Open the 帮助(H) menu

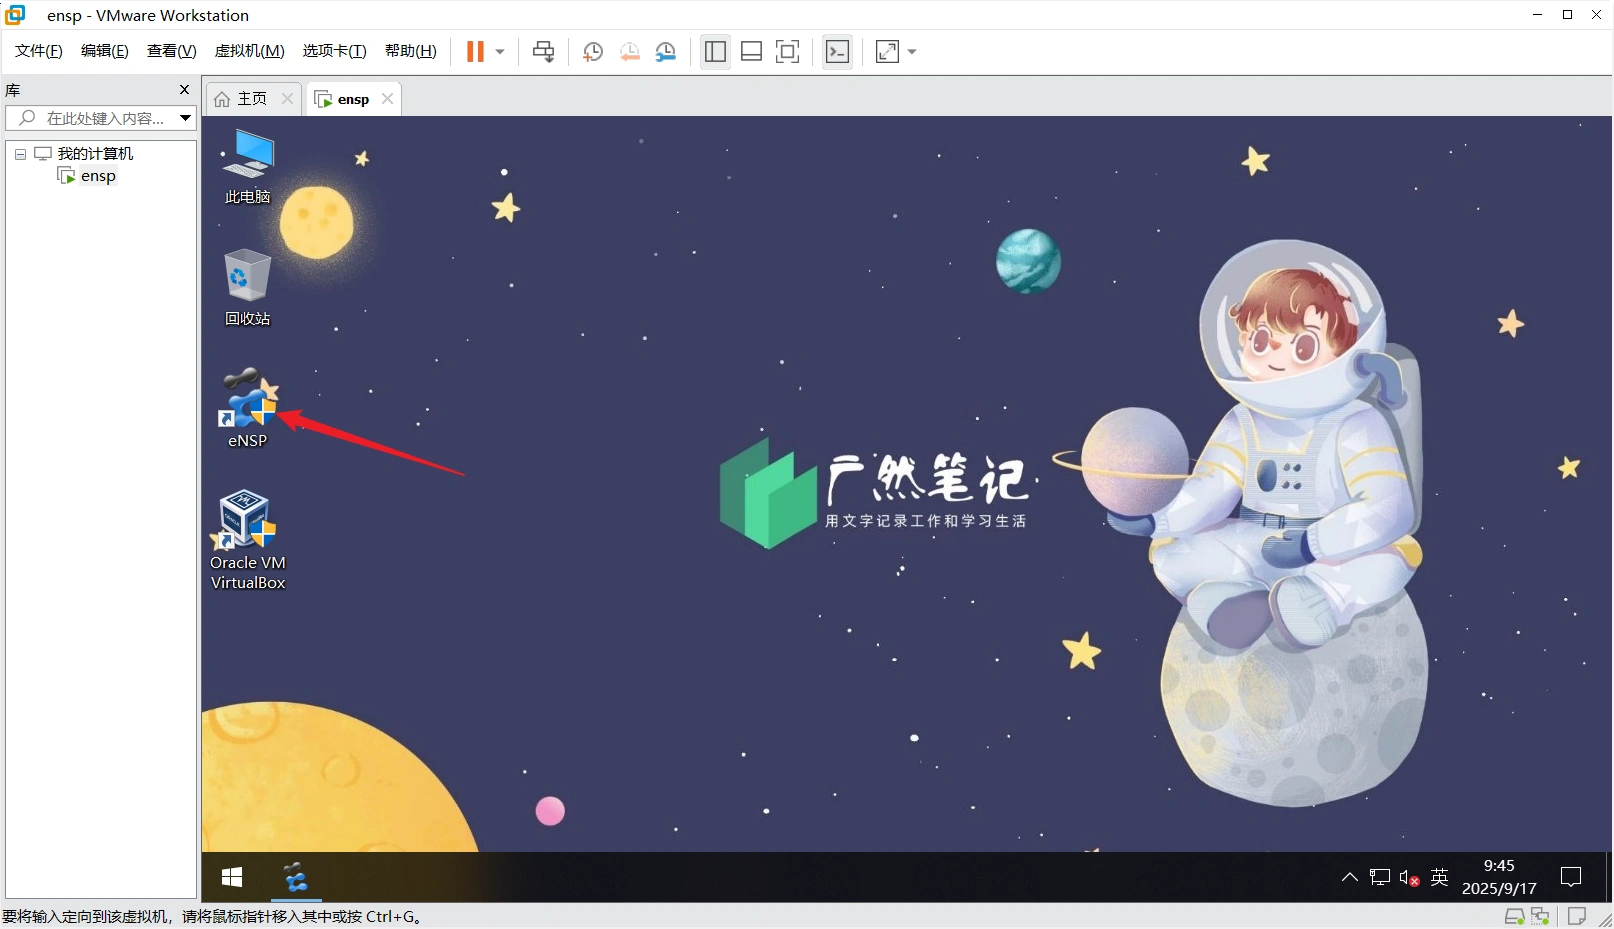tap(411, 51)
